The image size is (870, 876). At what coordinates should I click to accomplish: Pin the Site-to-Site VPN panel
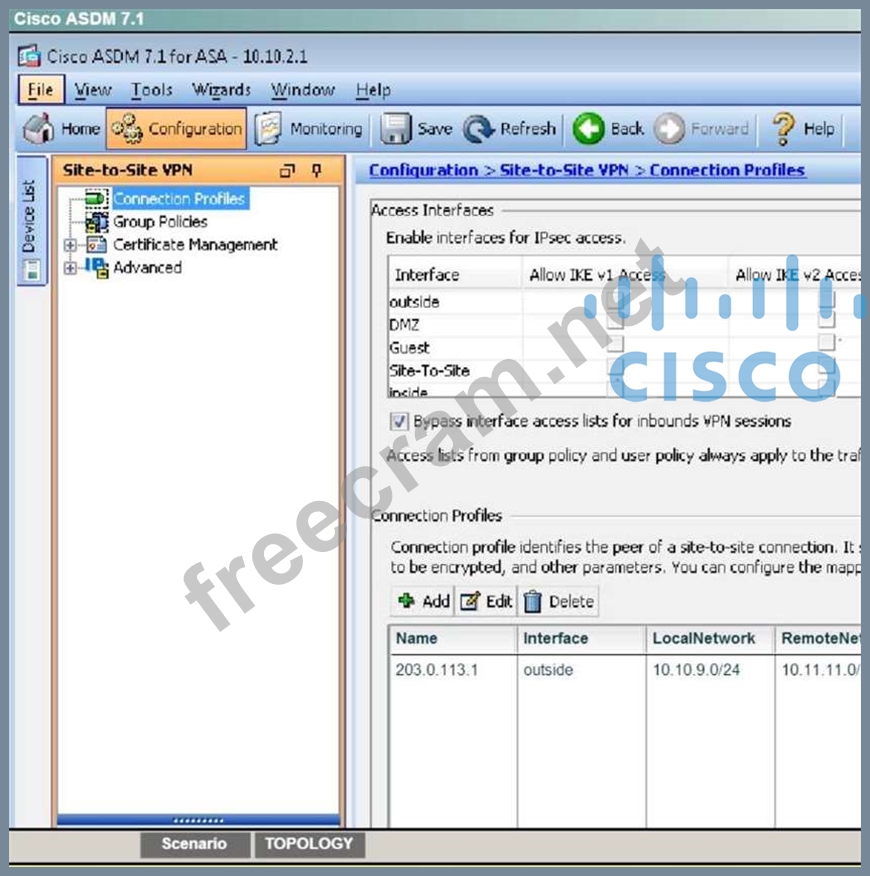pos(317,171)
